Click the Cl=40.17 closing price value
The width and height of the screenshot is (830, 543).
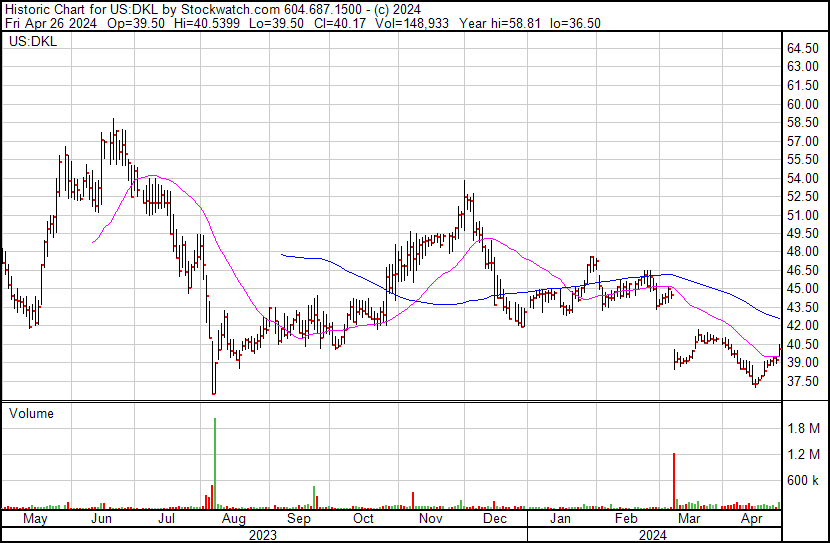click(339, 23)
